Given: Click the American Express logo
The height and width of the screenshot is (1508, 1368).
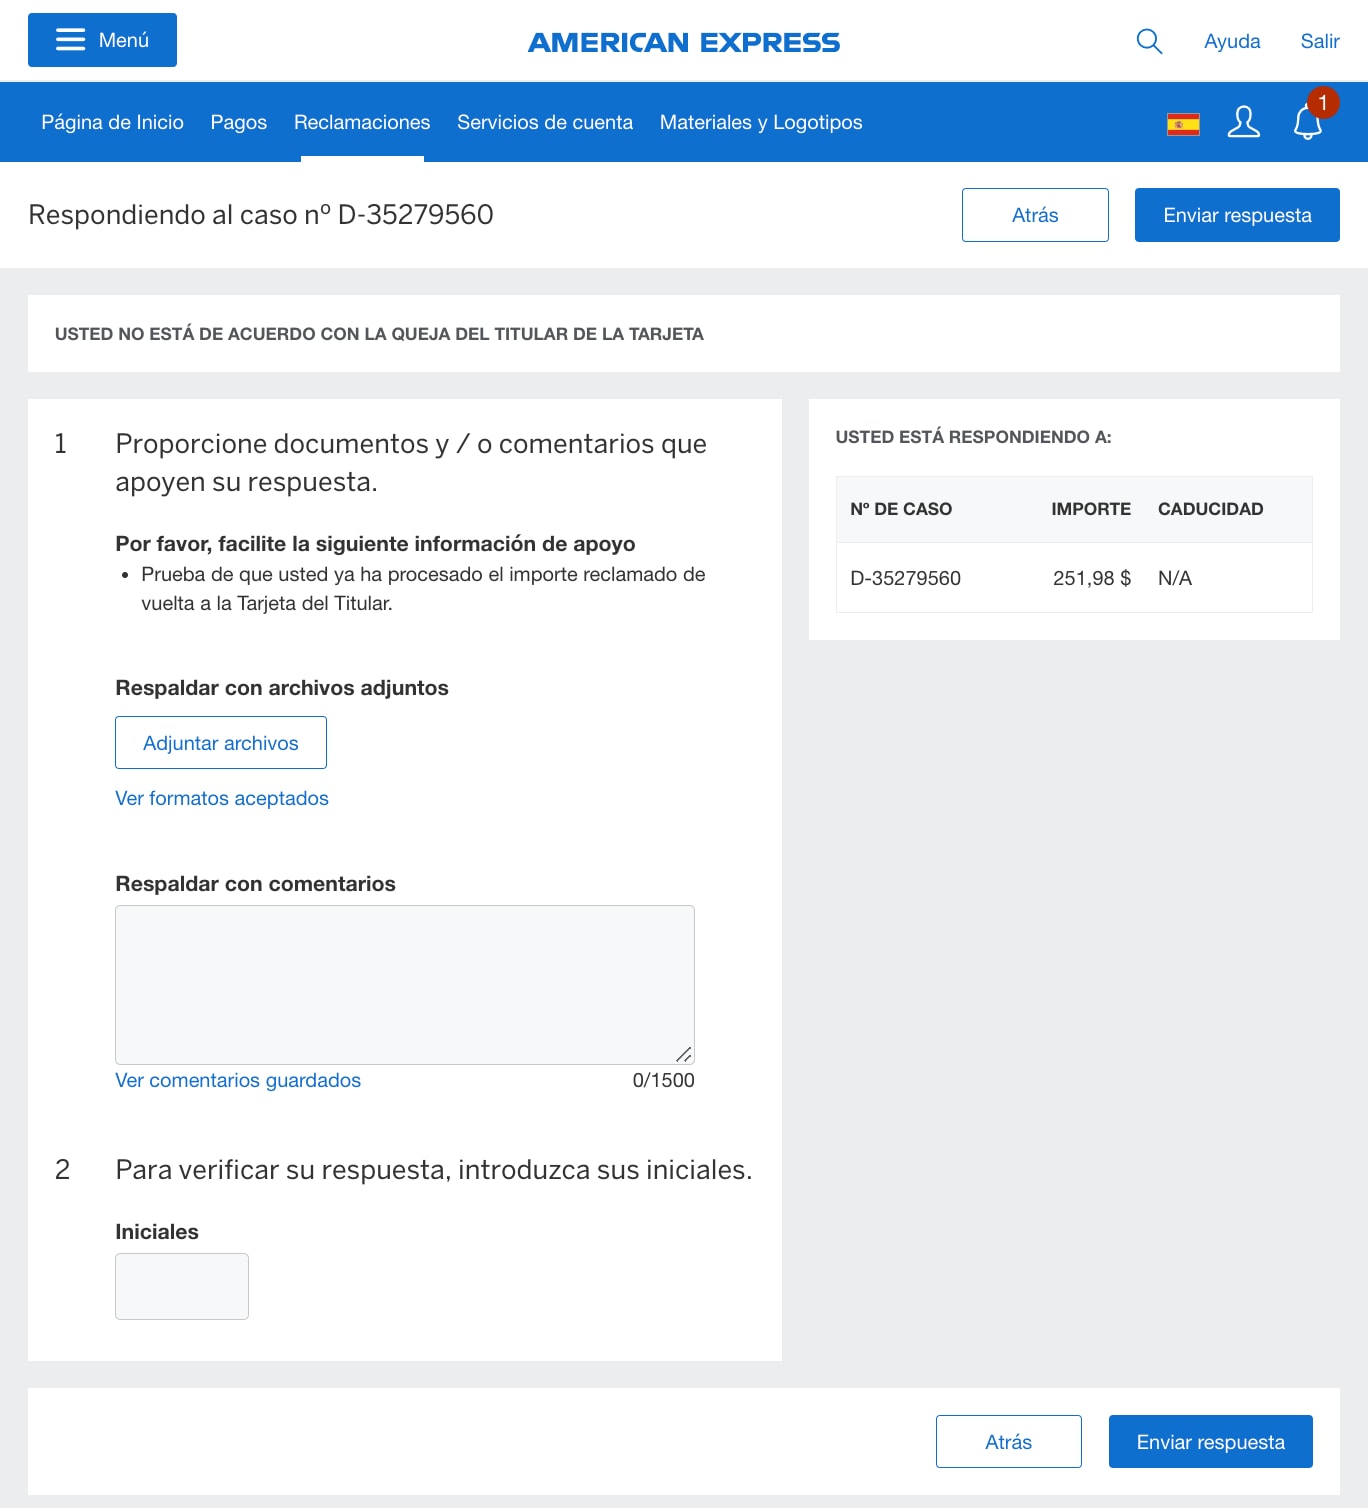Looking at the screenshot, I should tap(684, 41).
